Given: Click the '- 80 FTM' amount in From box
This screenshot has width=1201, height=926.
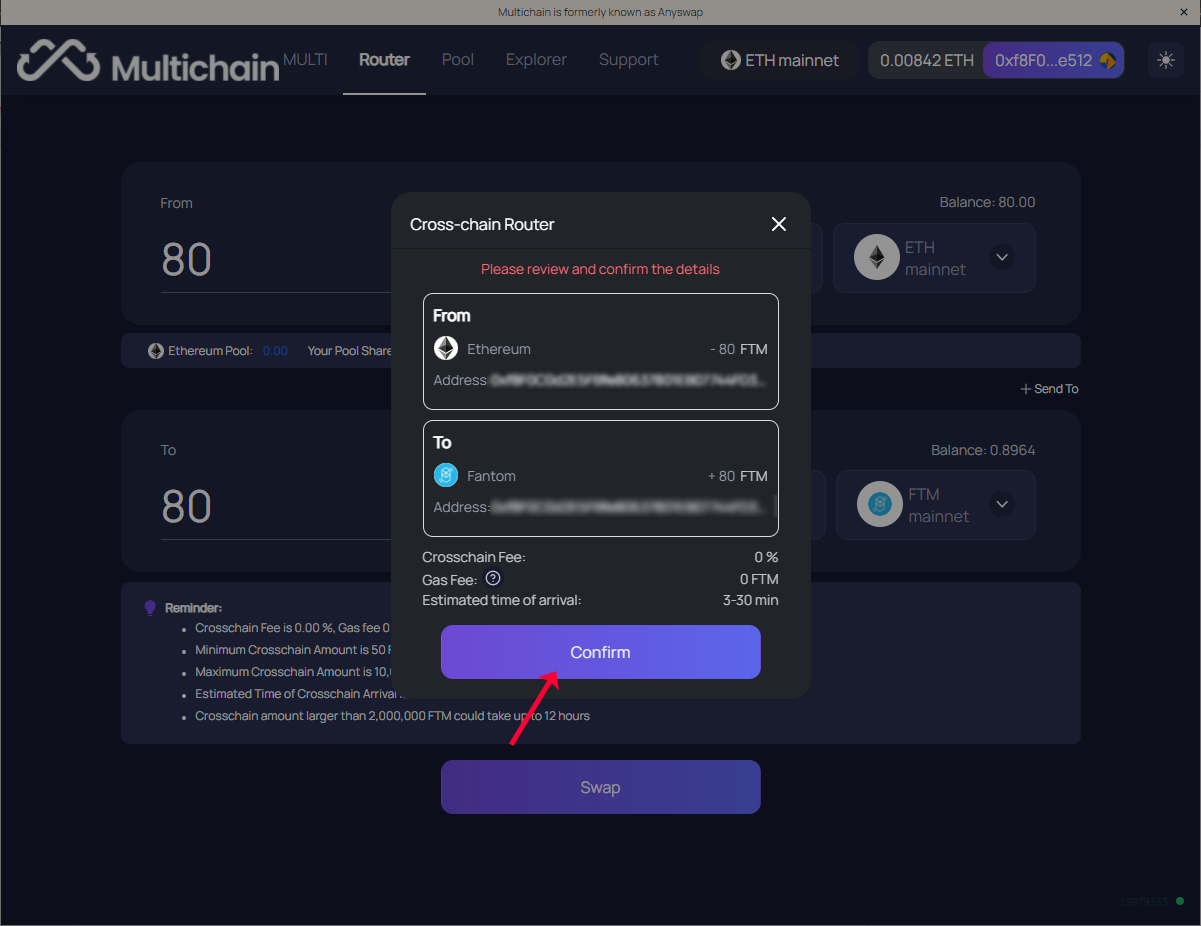Looking at the screenshot, I should pos(739,349).
